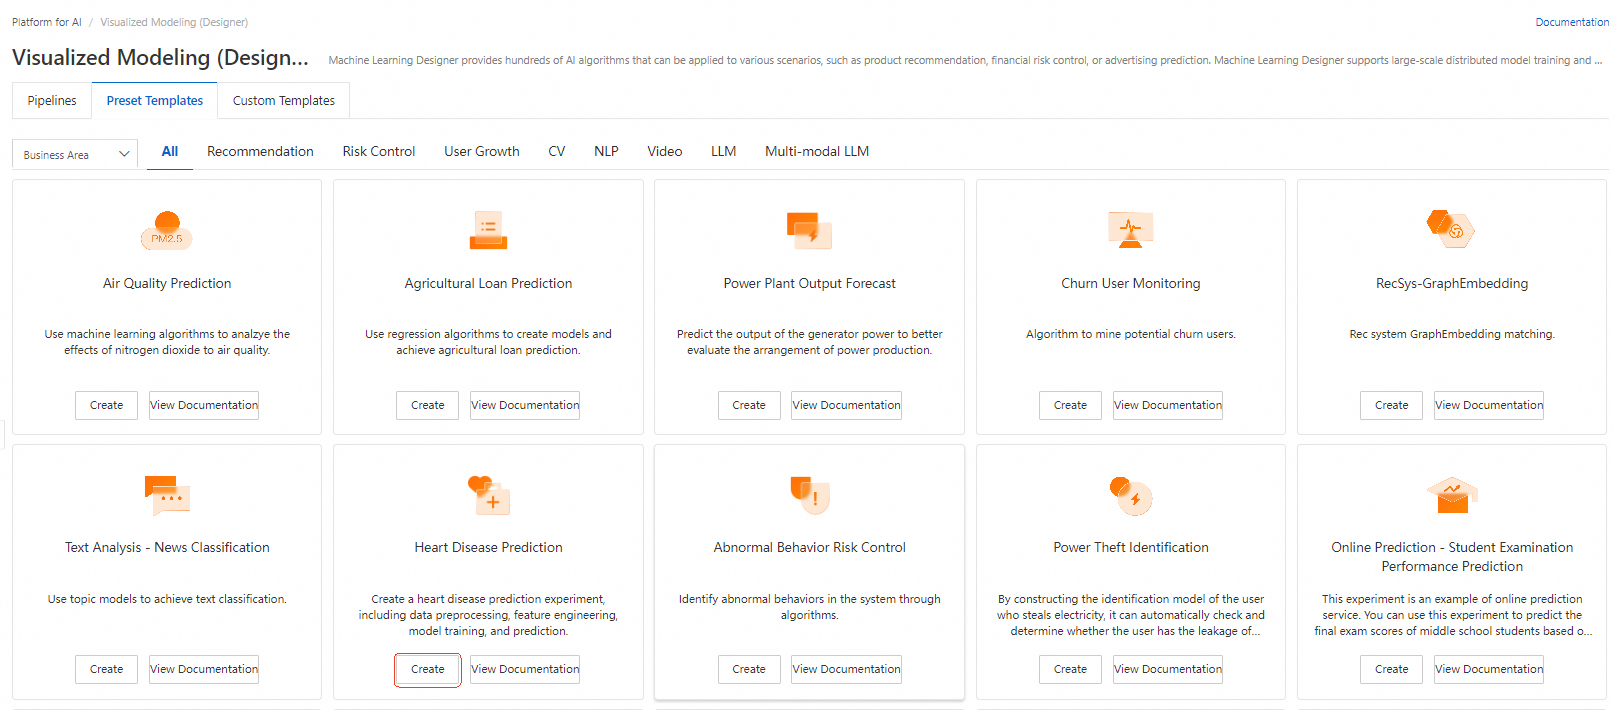1614x710 pixels.
Task: View Documentation for Agricultural Loan Prediction
Action: (525, 405)
